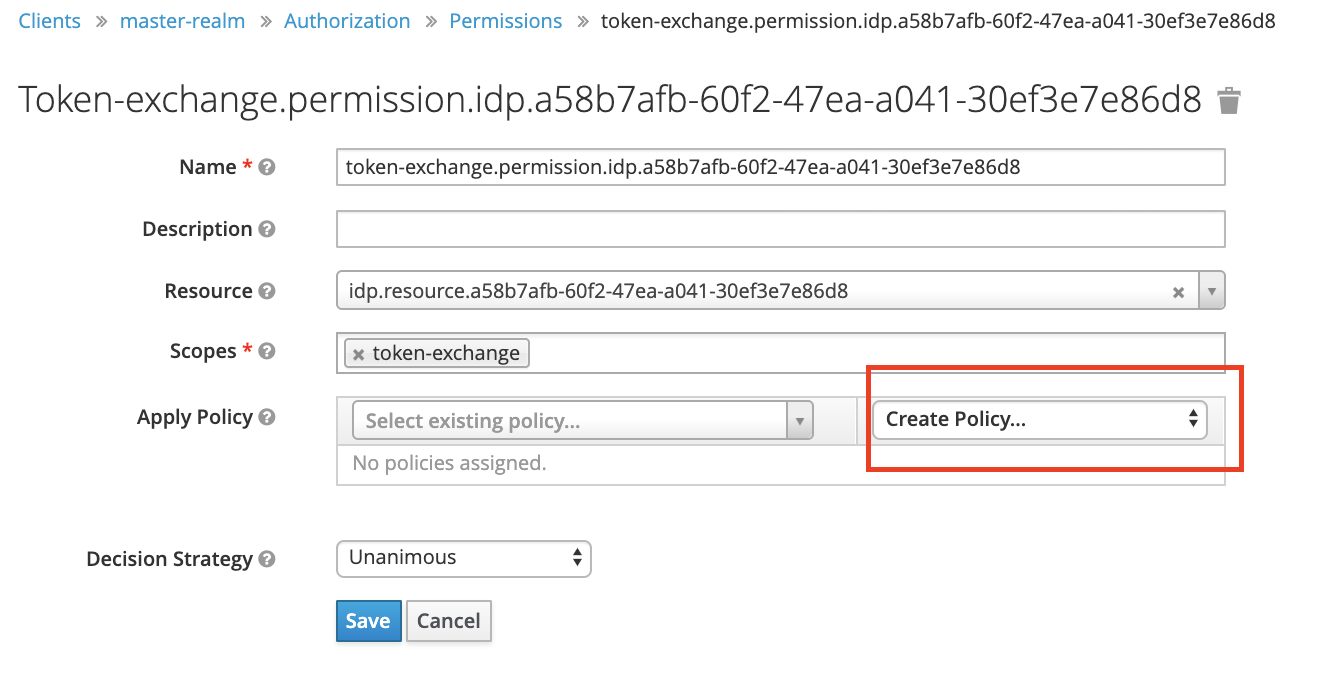Click help icon next to Decision Strategy
Viewport: 1344px width, 692px height.
[x=267, y=560]
